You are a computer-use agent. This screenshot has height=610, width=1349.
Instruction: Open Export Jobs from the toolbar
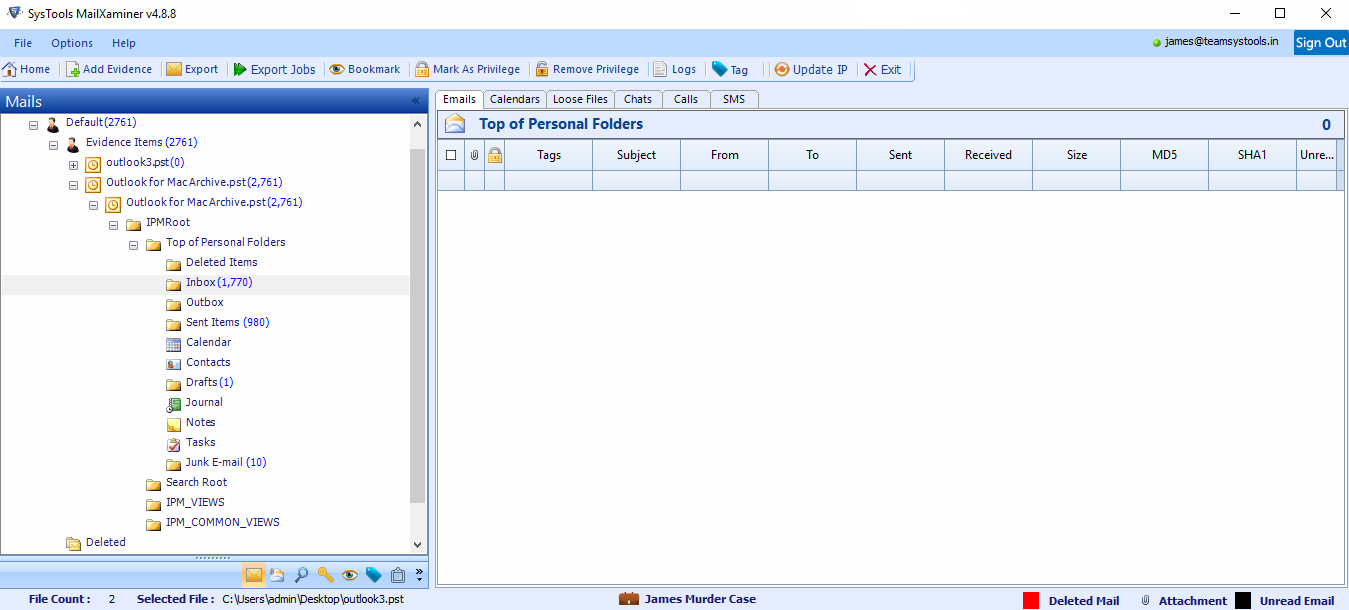(x=274, y=70)
